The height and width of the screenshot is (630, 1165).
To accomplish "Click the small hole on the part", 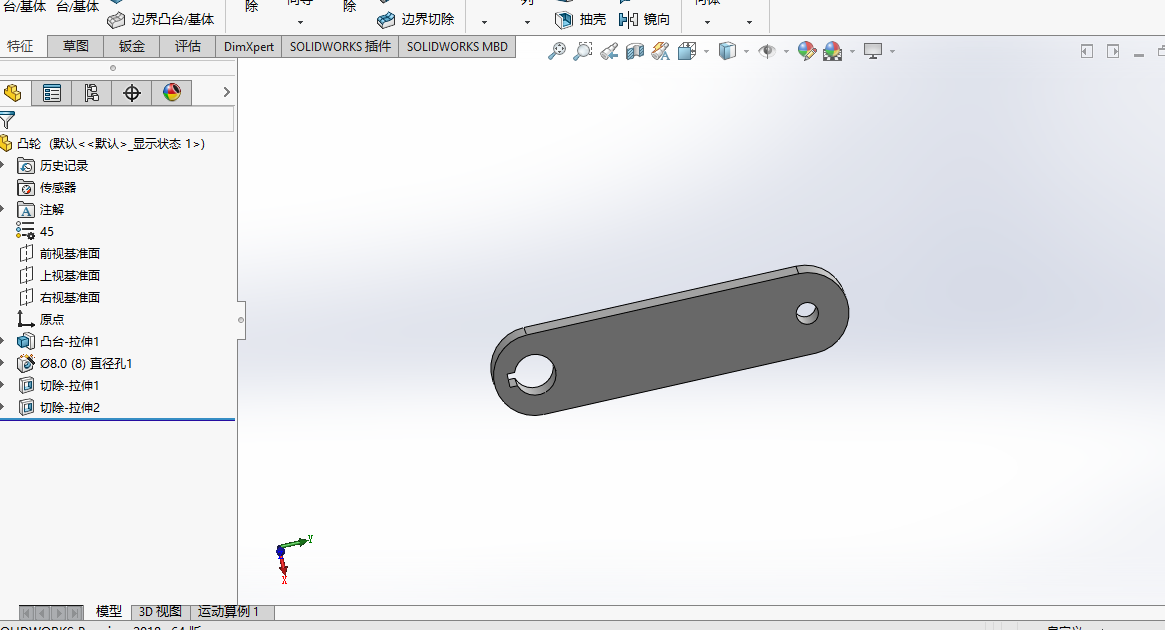I will 807,313.
